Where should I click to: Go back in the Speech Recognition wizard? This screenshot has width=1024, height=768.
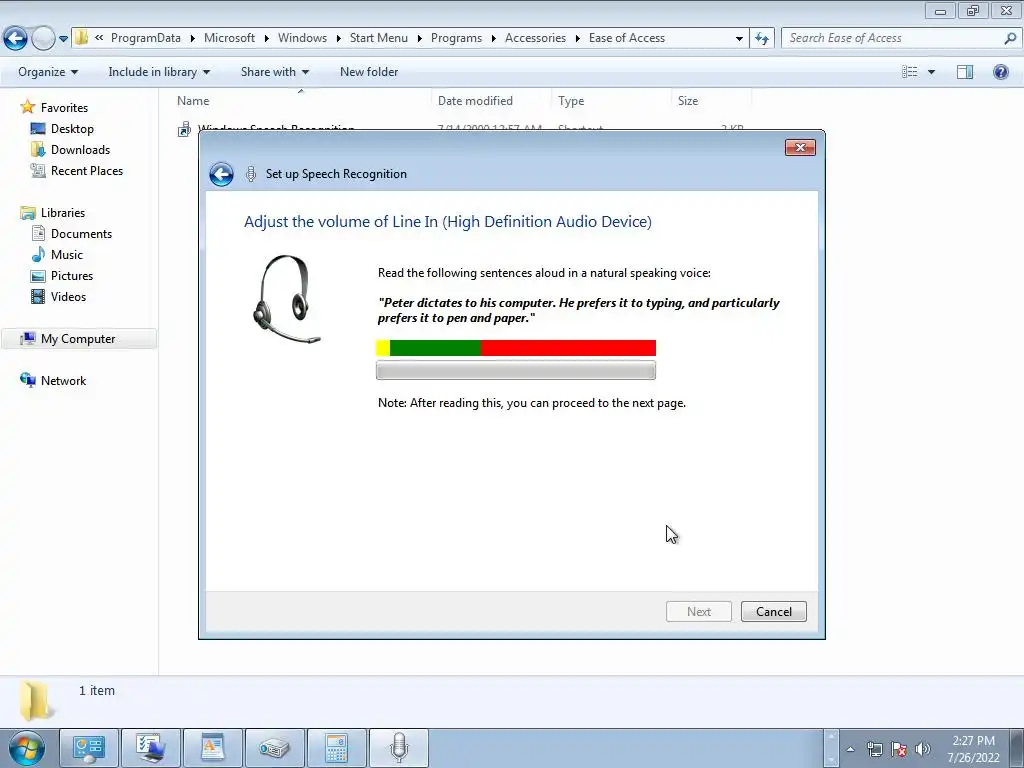(221, 174)
